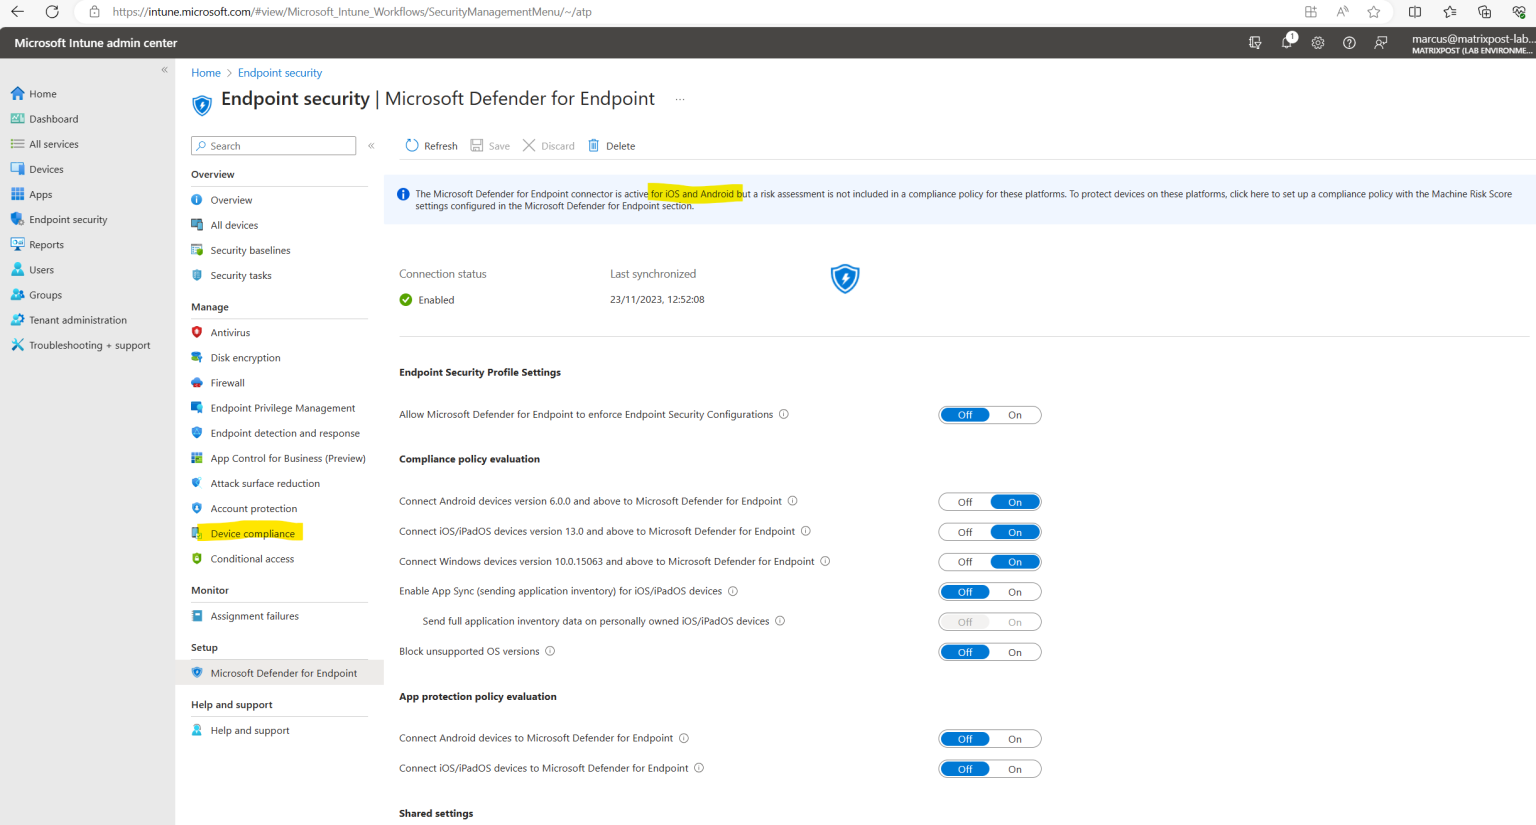Click the Refresh icon in the toolbar
The height and width of the screenshot is (825, 1536).
pos(410,145)
